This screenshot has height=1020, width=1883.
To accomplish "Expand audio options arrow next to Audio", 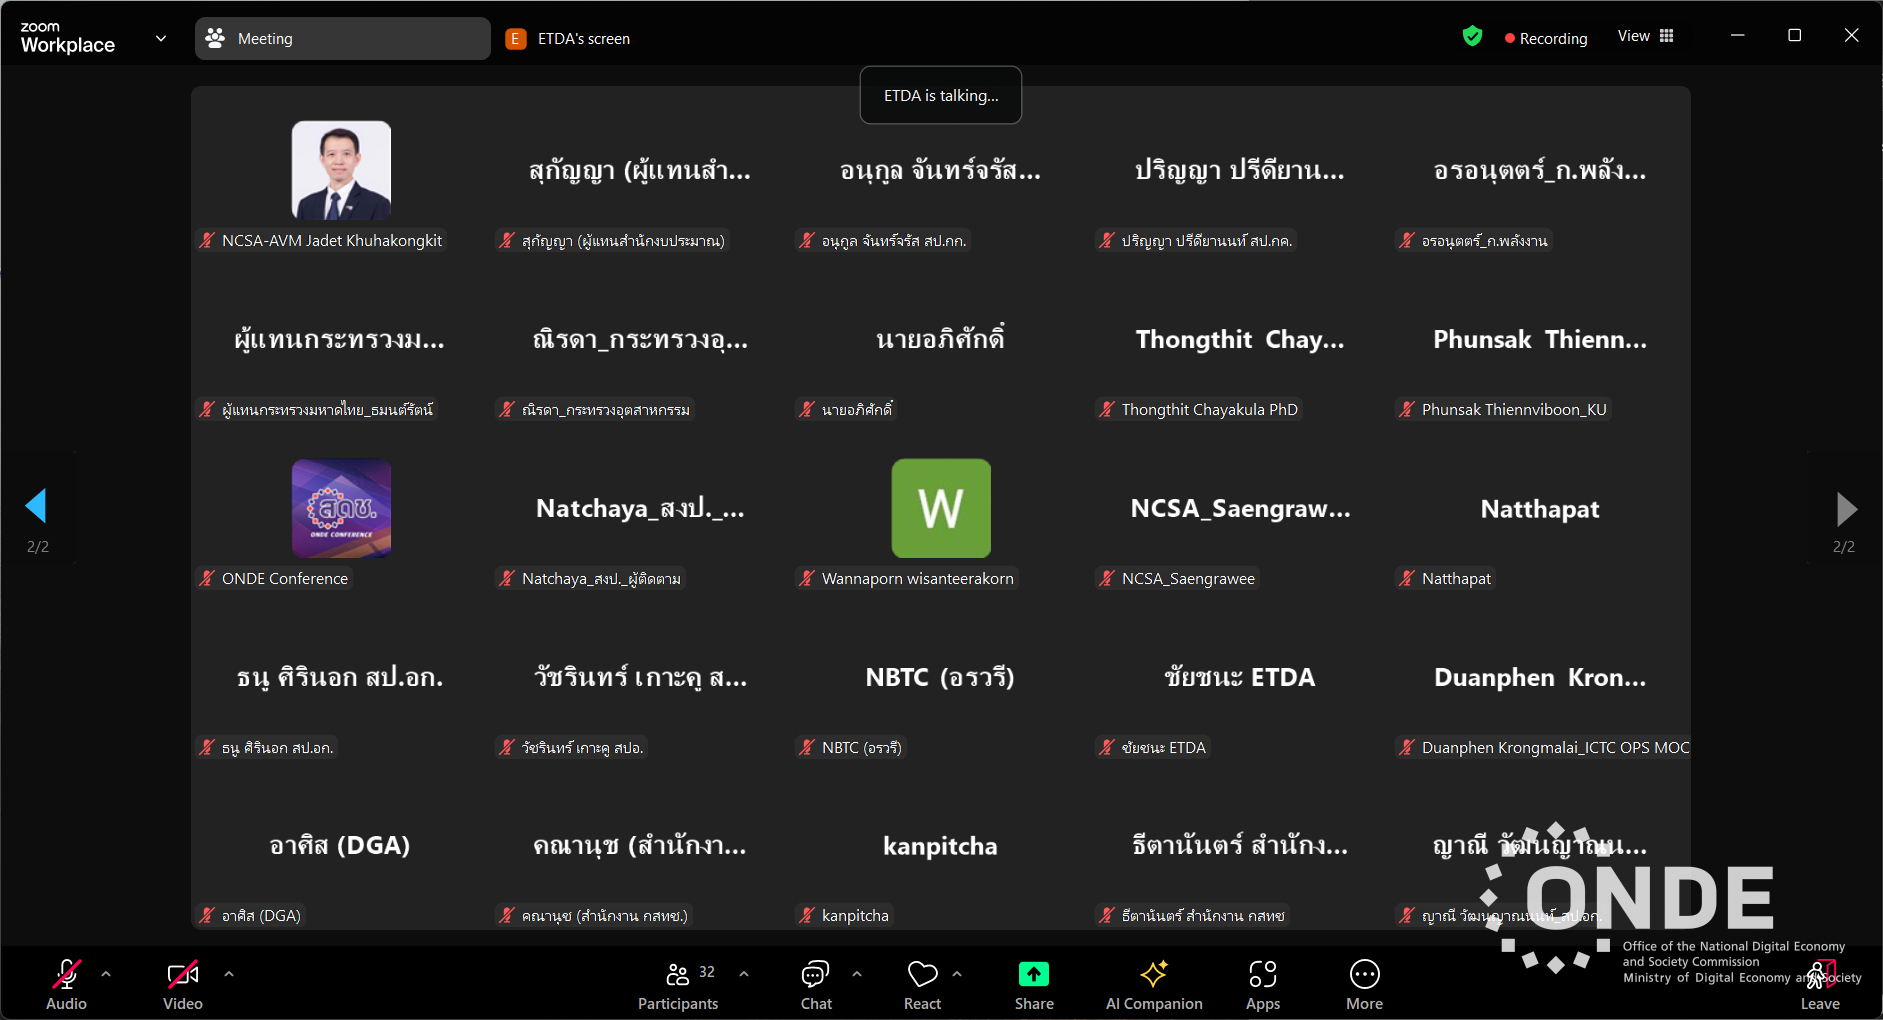I will [106, 973].
